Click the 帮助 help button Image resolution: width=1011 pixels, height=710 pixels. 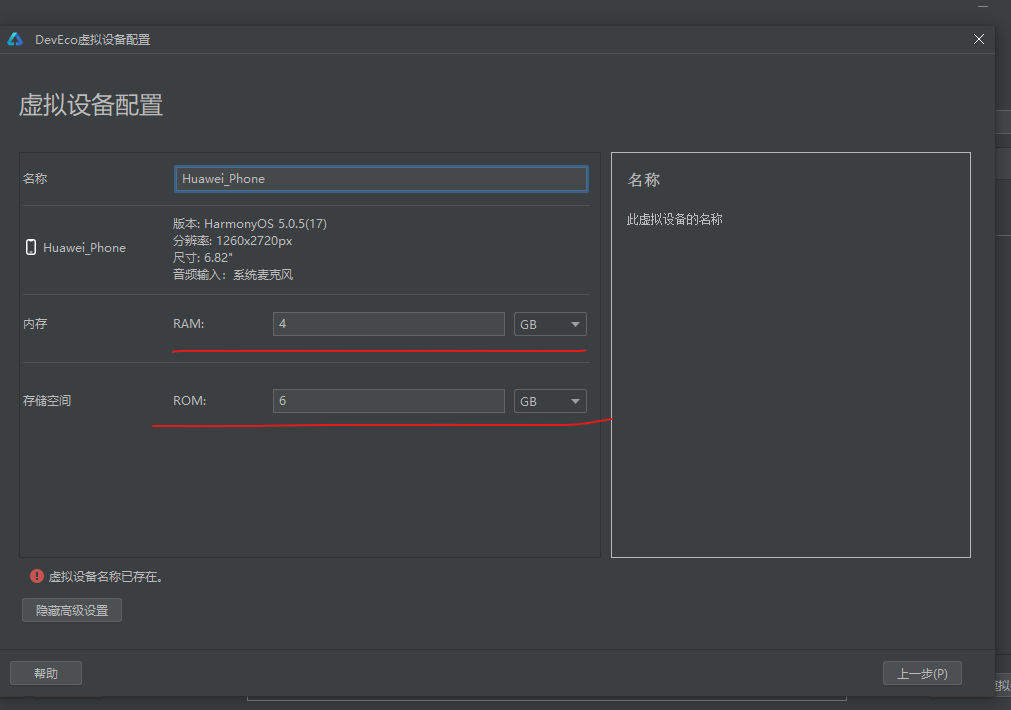coord(46,673)
